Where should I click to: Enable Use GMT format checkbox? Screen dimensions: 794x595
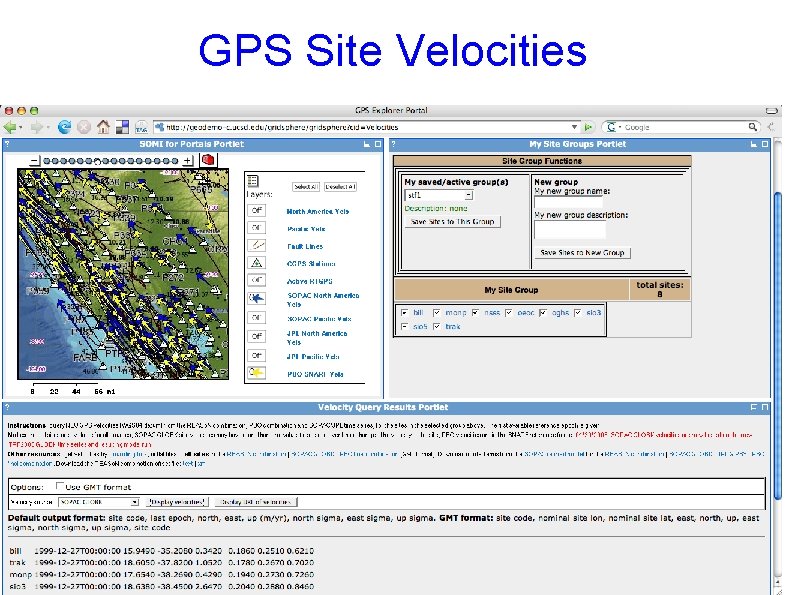coord(60,486)
